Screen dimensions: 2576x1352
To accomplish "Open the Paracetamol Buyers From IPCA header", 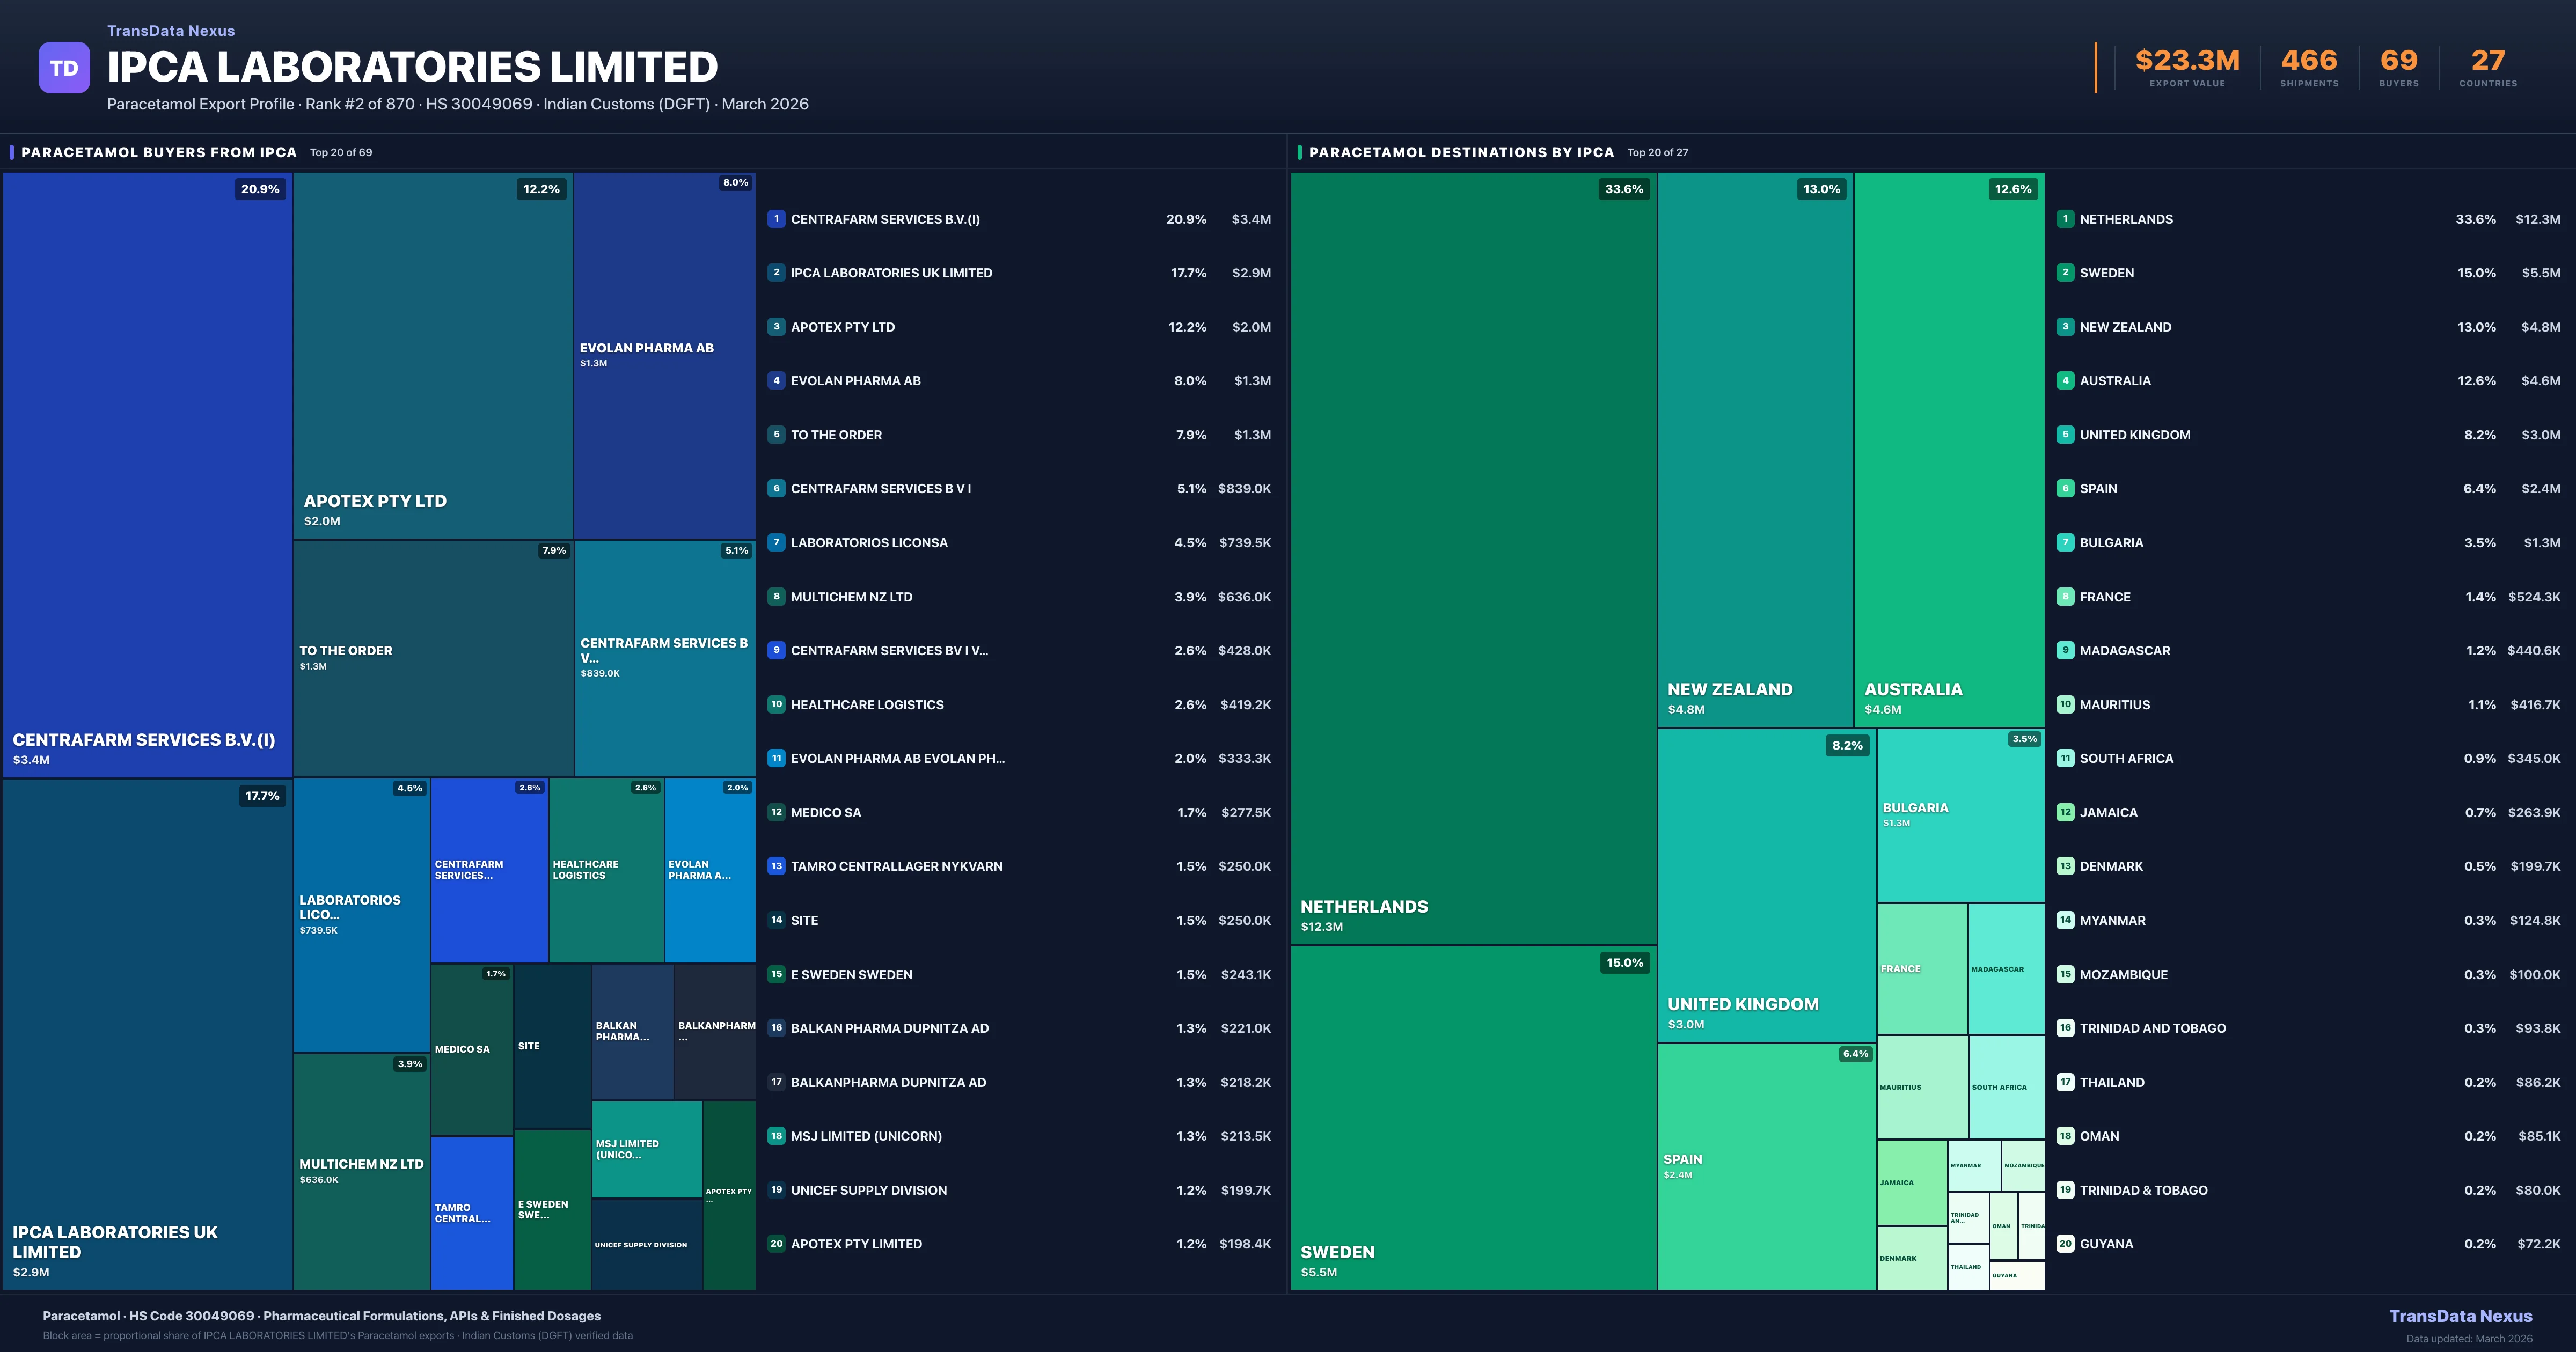I will [159, 152].
